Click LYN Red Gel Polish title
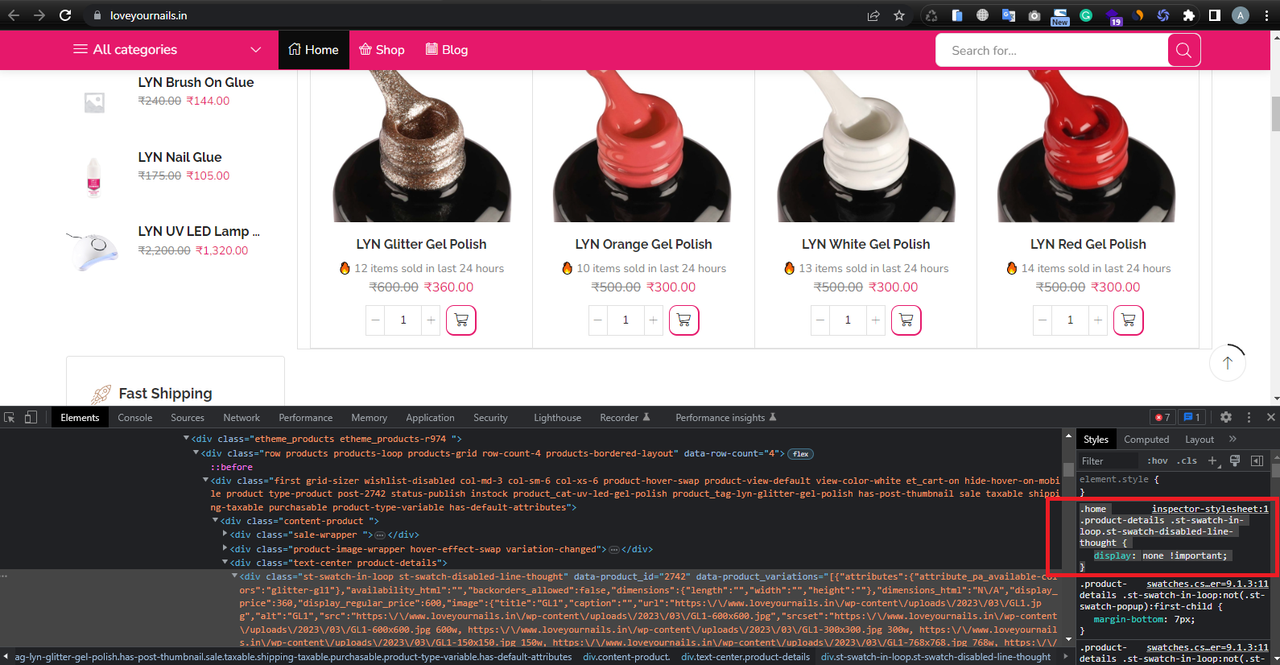Image resolution: width=1280 pixels, height=665 pixels. click(1088, 244)
